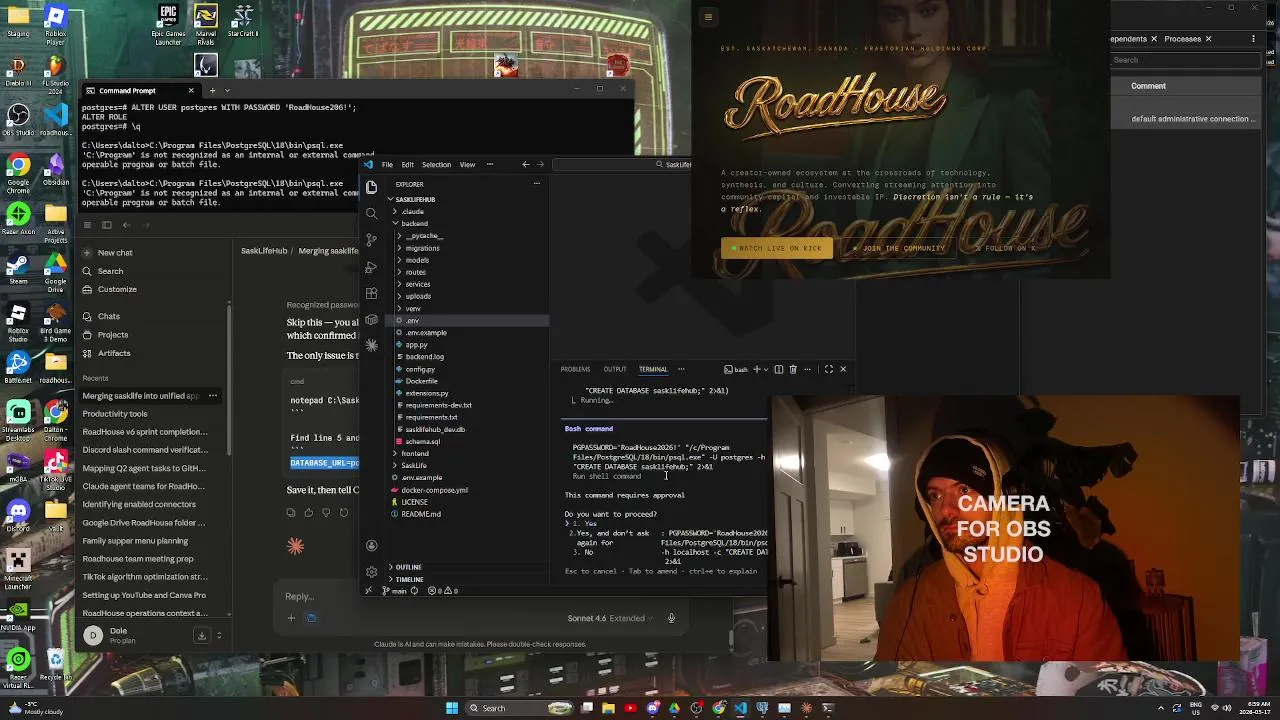
Task: Split the terminal with split icon
Action: pos(779,369)
